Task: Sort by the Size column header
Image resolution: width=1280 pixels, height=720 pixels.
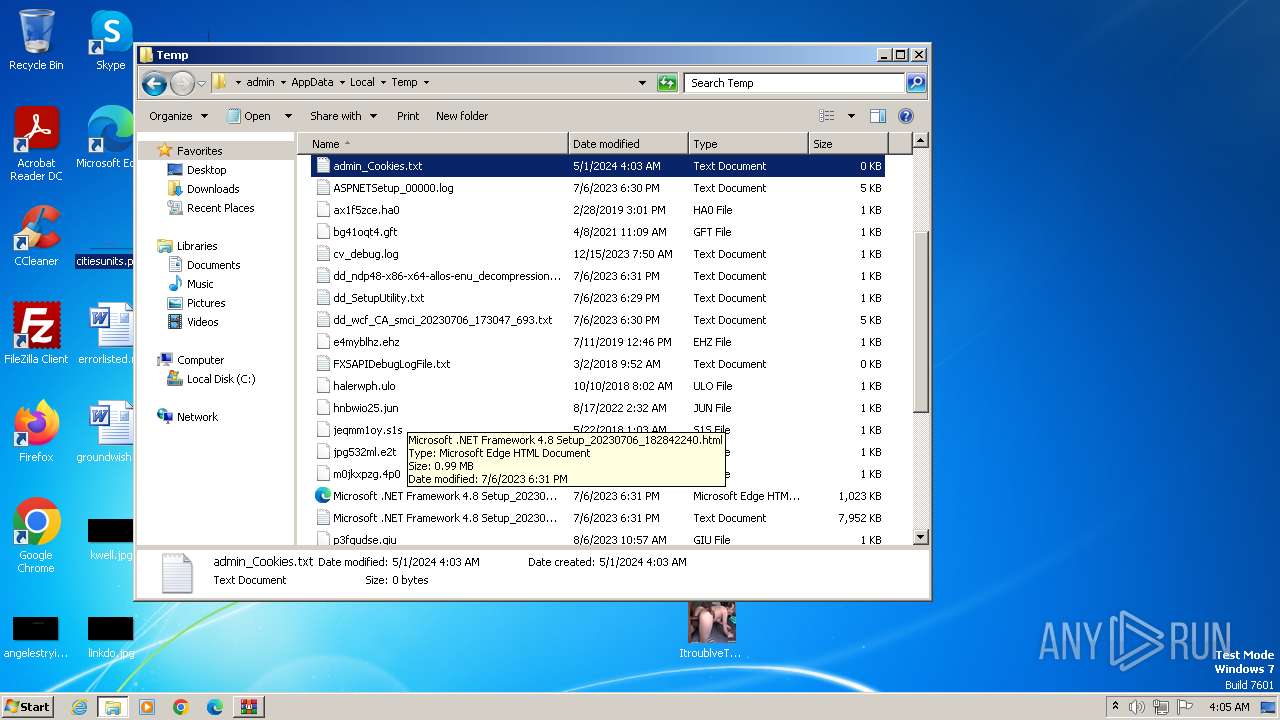Action: click(847, 144)
